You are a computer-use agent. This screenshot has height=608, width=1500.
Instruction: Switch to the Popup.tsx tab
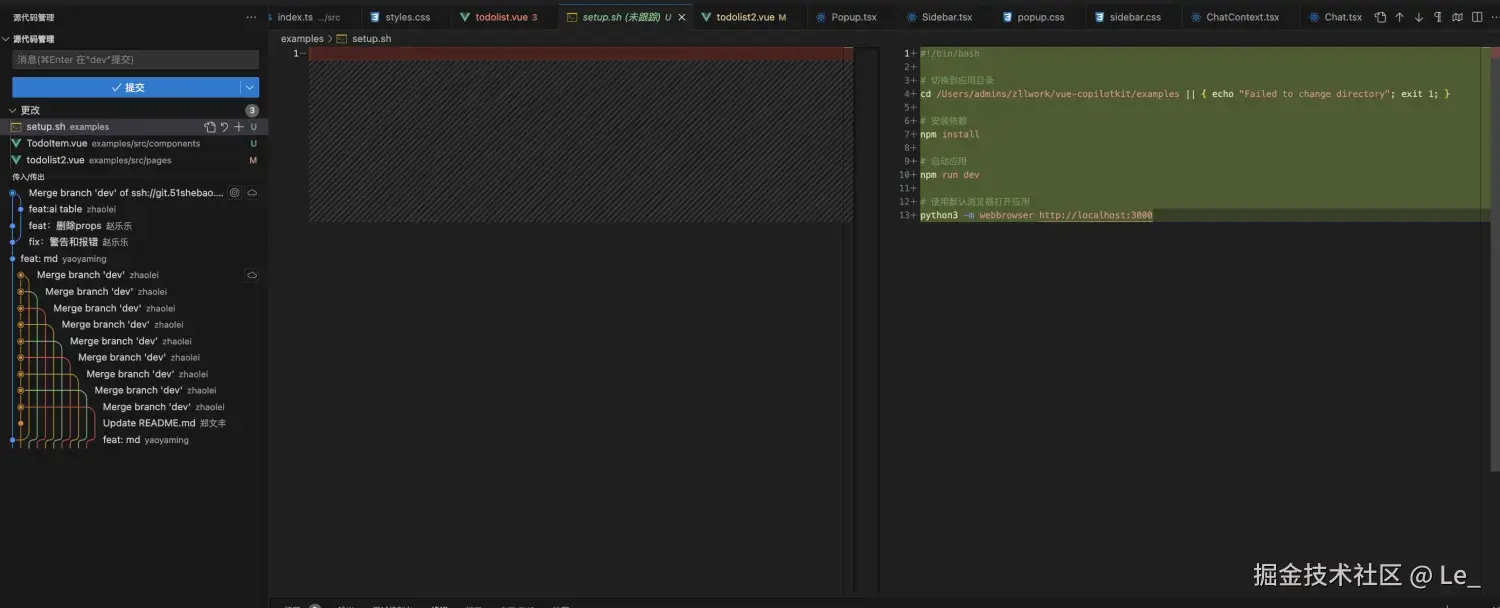846,17
